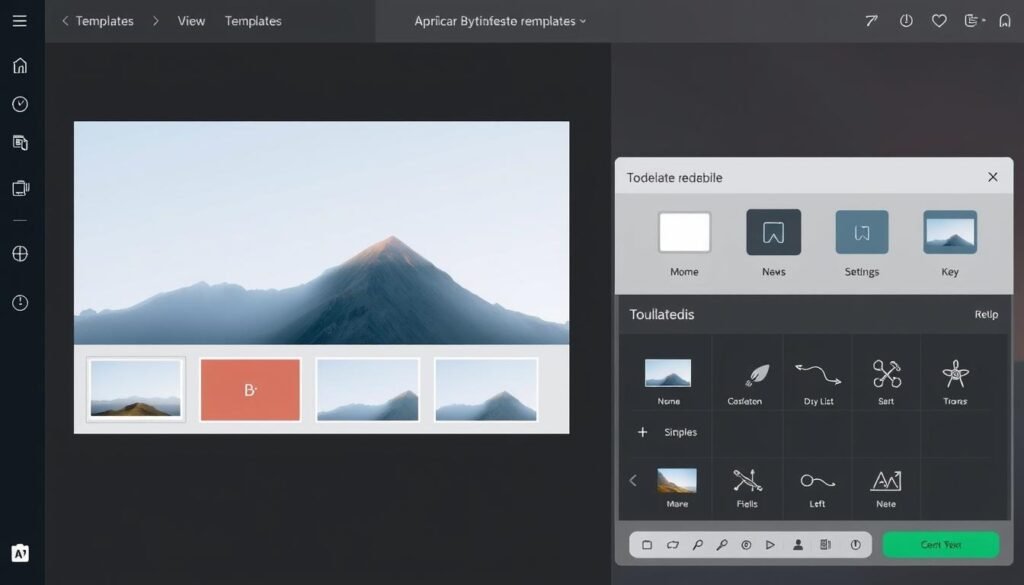Click the heart icon in top bar
The image size is (1024, 585).
click(x=938, y=19)
